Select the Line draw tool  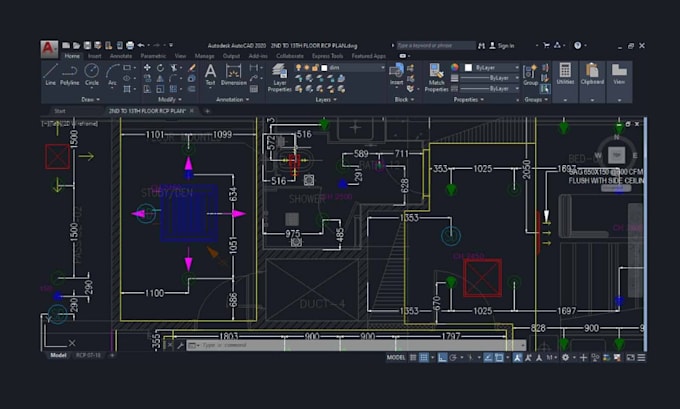(x=50, y=74)
